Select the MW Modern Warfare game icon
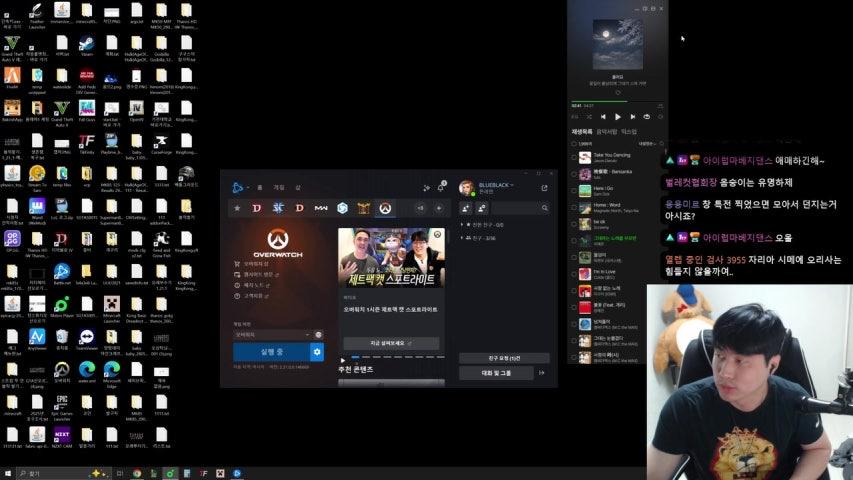This screenshot has height=480, width=853. (x=321, y=208)
